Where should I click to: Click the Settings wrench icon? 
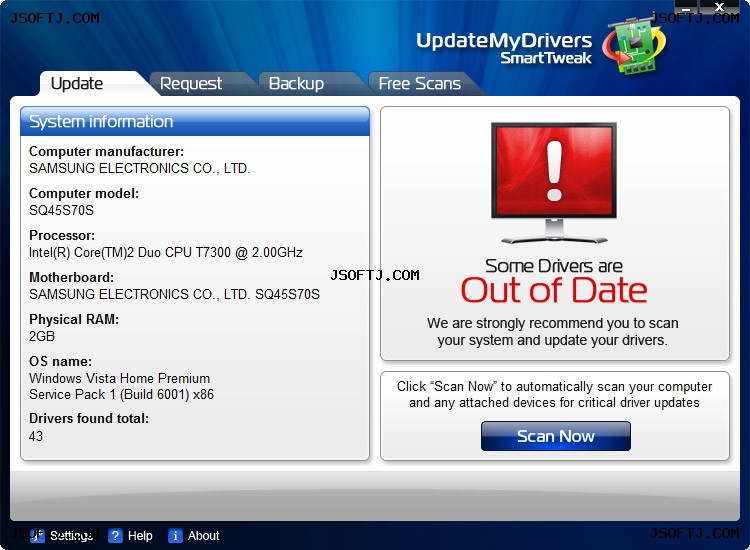pyautogui.click(x=37, y=536)
